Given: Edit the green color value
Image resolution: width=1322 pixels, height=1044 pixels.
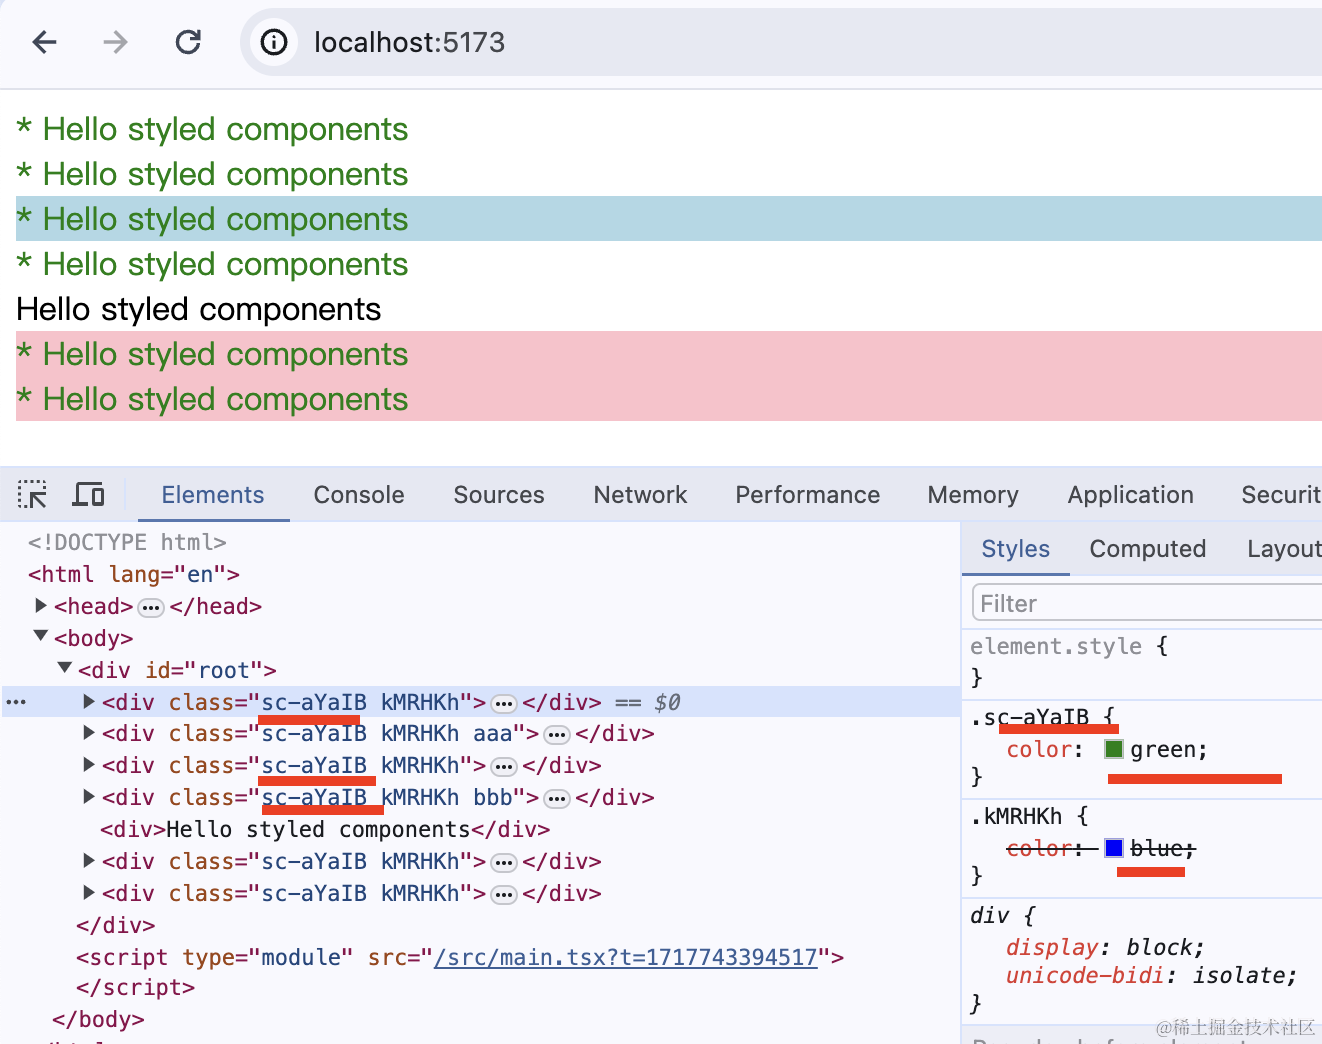Looking at the screenshot, I should pos(1165,749).
